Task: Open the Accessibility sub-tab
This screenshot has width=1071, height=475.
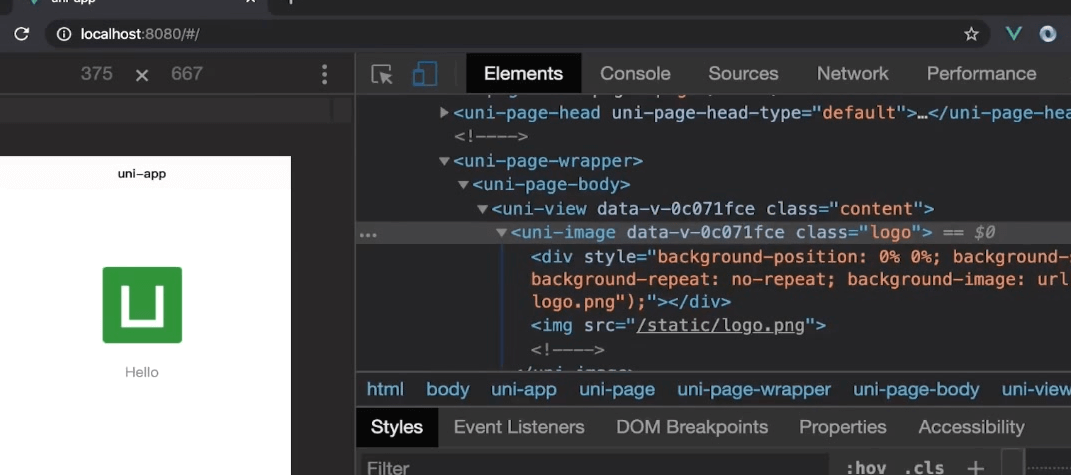Action: coord(971,427)
